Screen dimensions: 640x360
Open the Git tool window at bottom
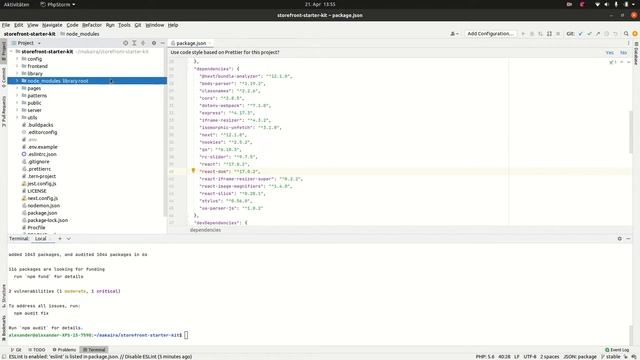click(16, 350)
